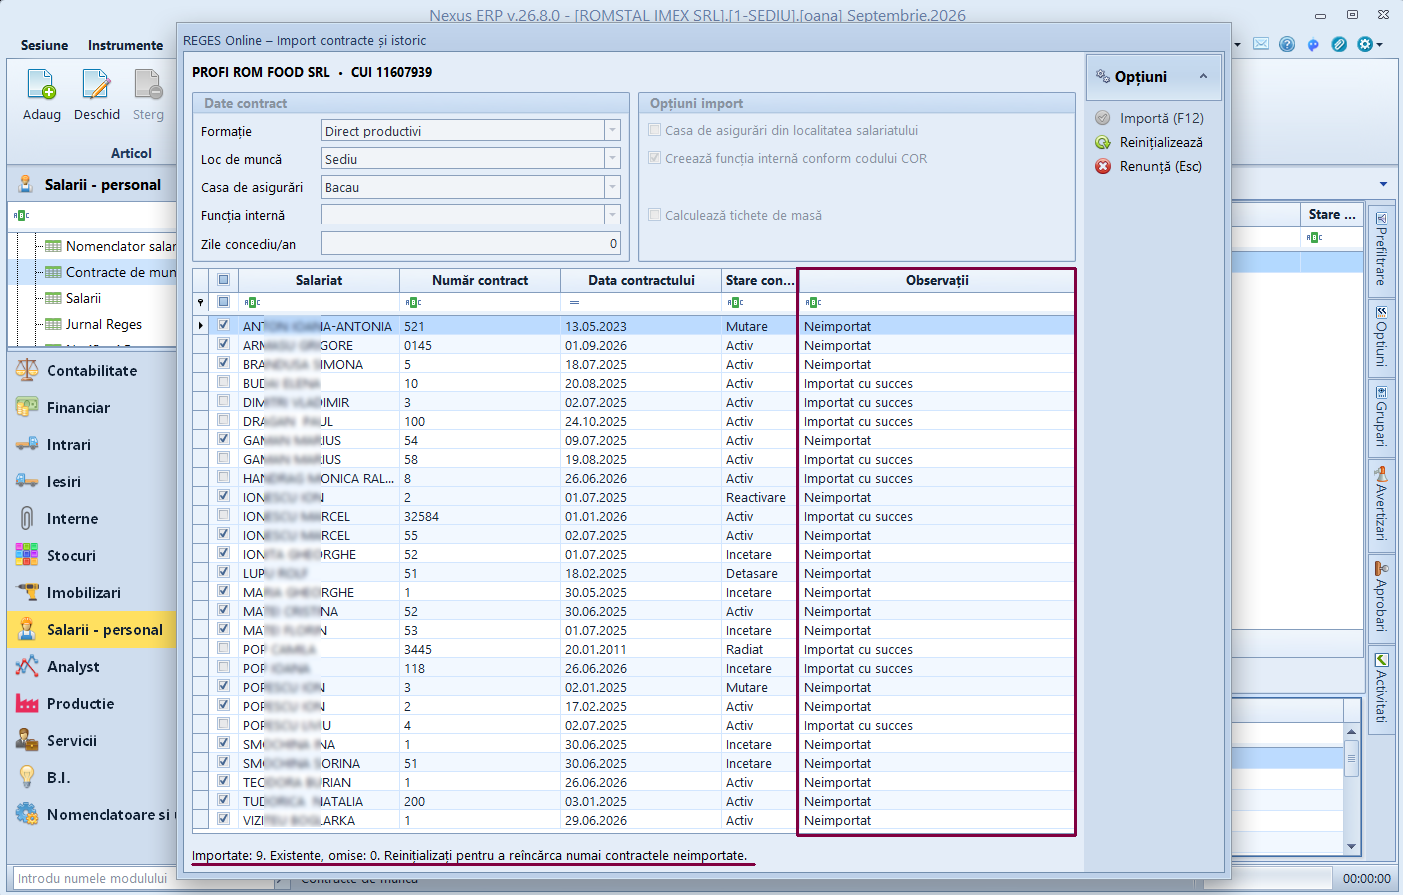Image resolution: width=1403 pixels, height=895 pixels.
Task: Open the Instrumente menu
Action: point(125,45)
